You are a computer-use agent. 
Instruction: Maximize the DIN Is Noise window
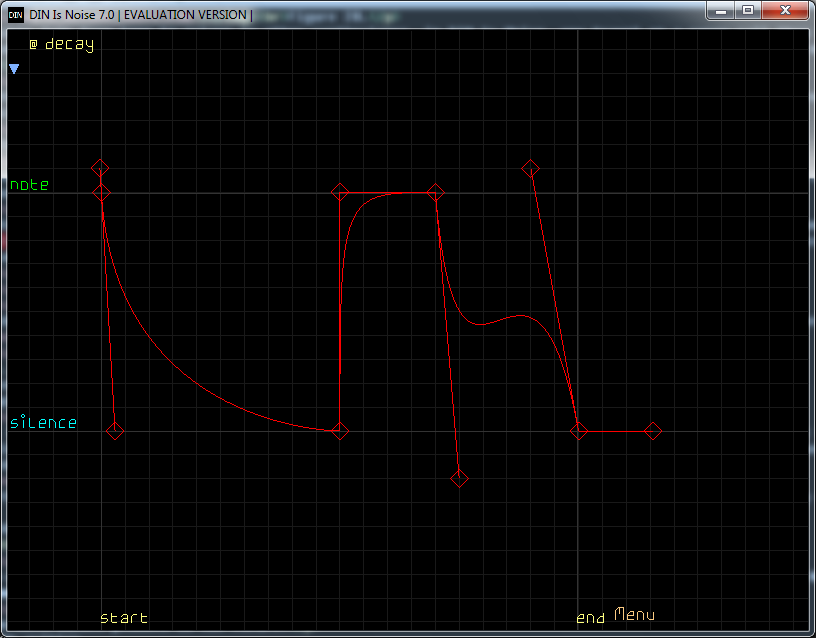pyautogui.click(x=747, y=10)
